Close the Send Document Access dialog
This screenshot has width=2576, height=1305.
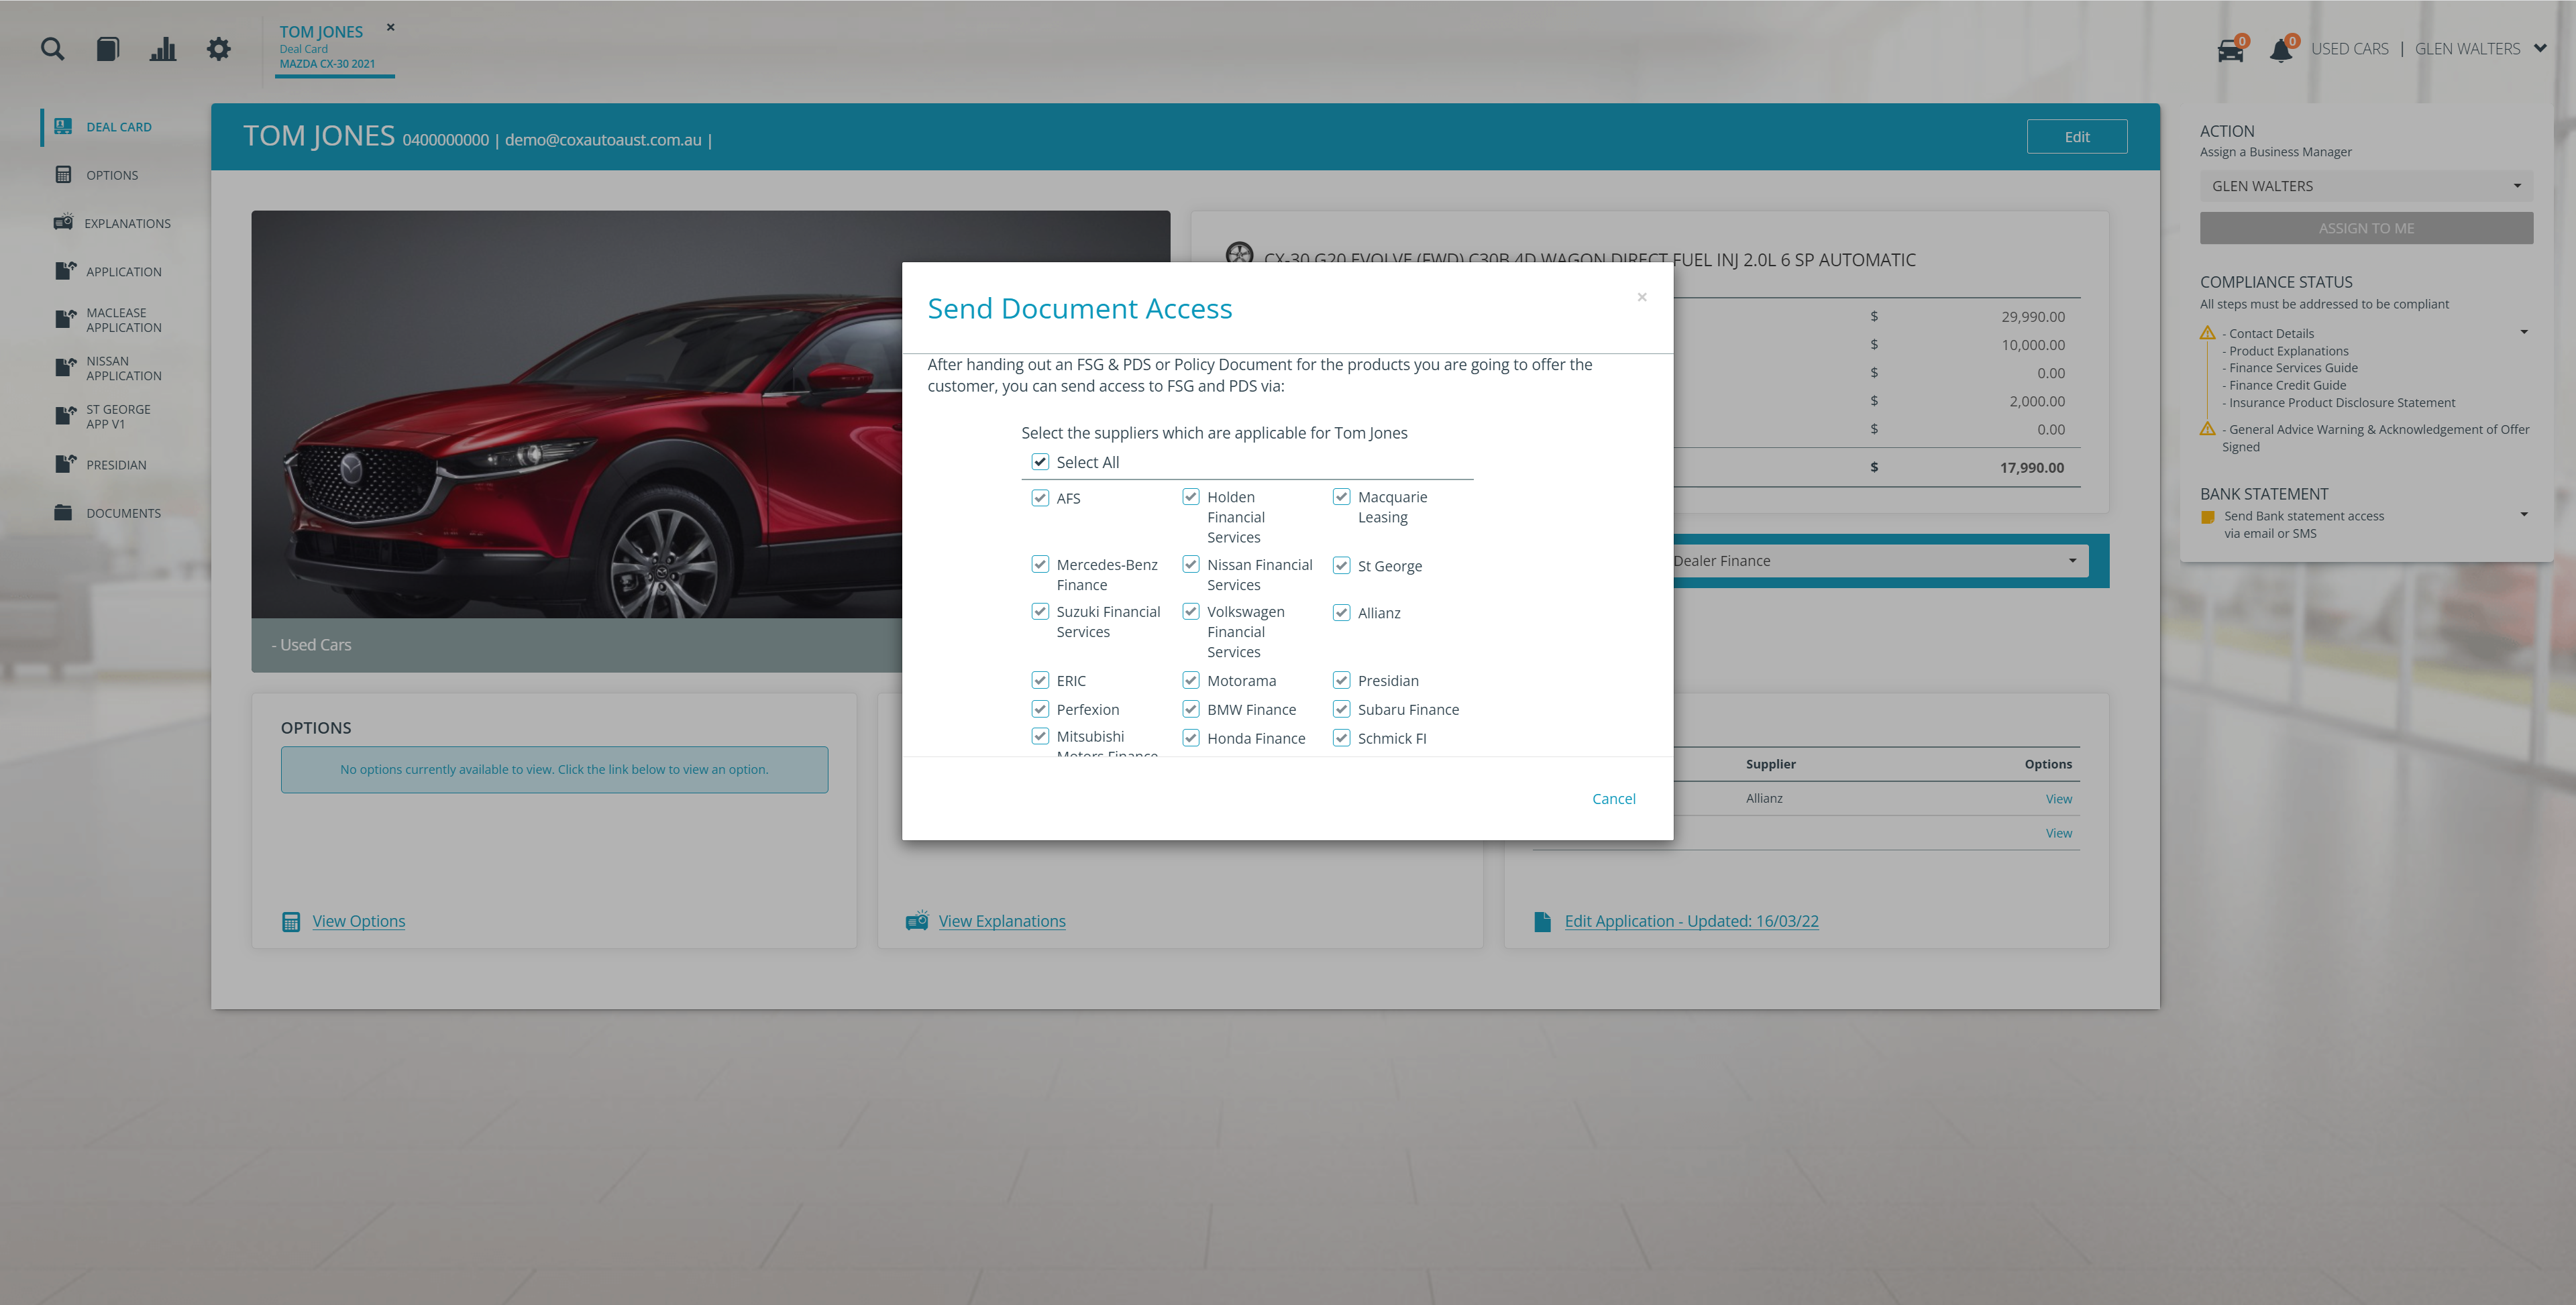(x=1642, y=297)
